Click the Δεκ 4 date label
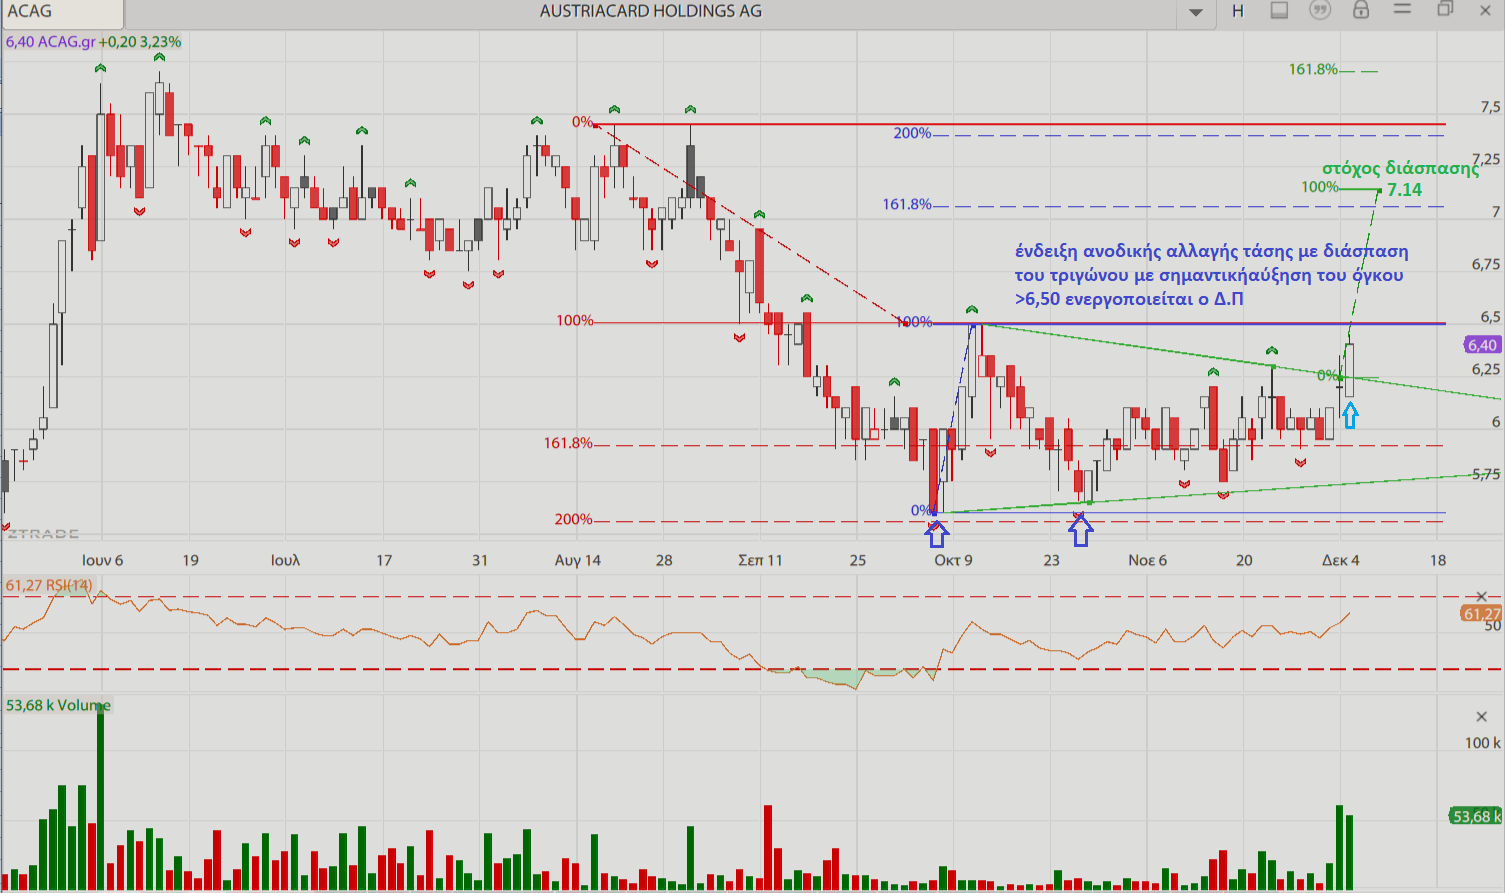 click(1341, 561)
